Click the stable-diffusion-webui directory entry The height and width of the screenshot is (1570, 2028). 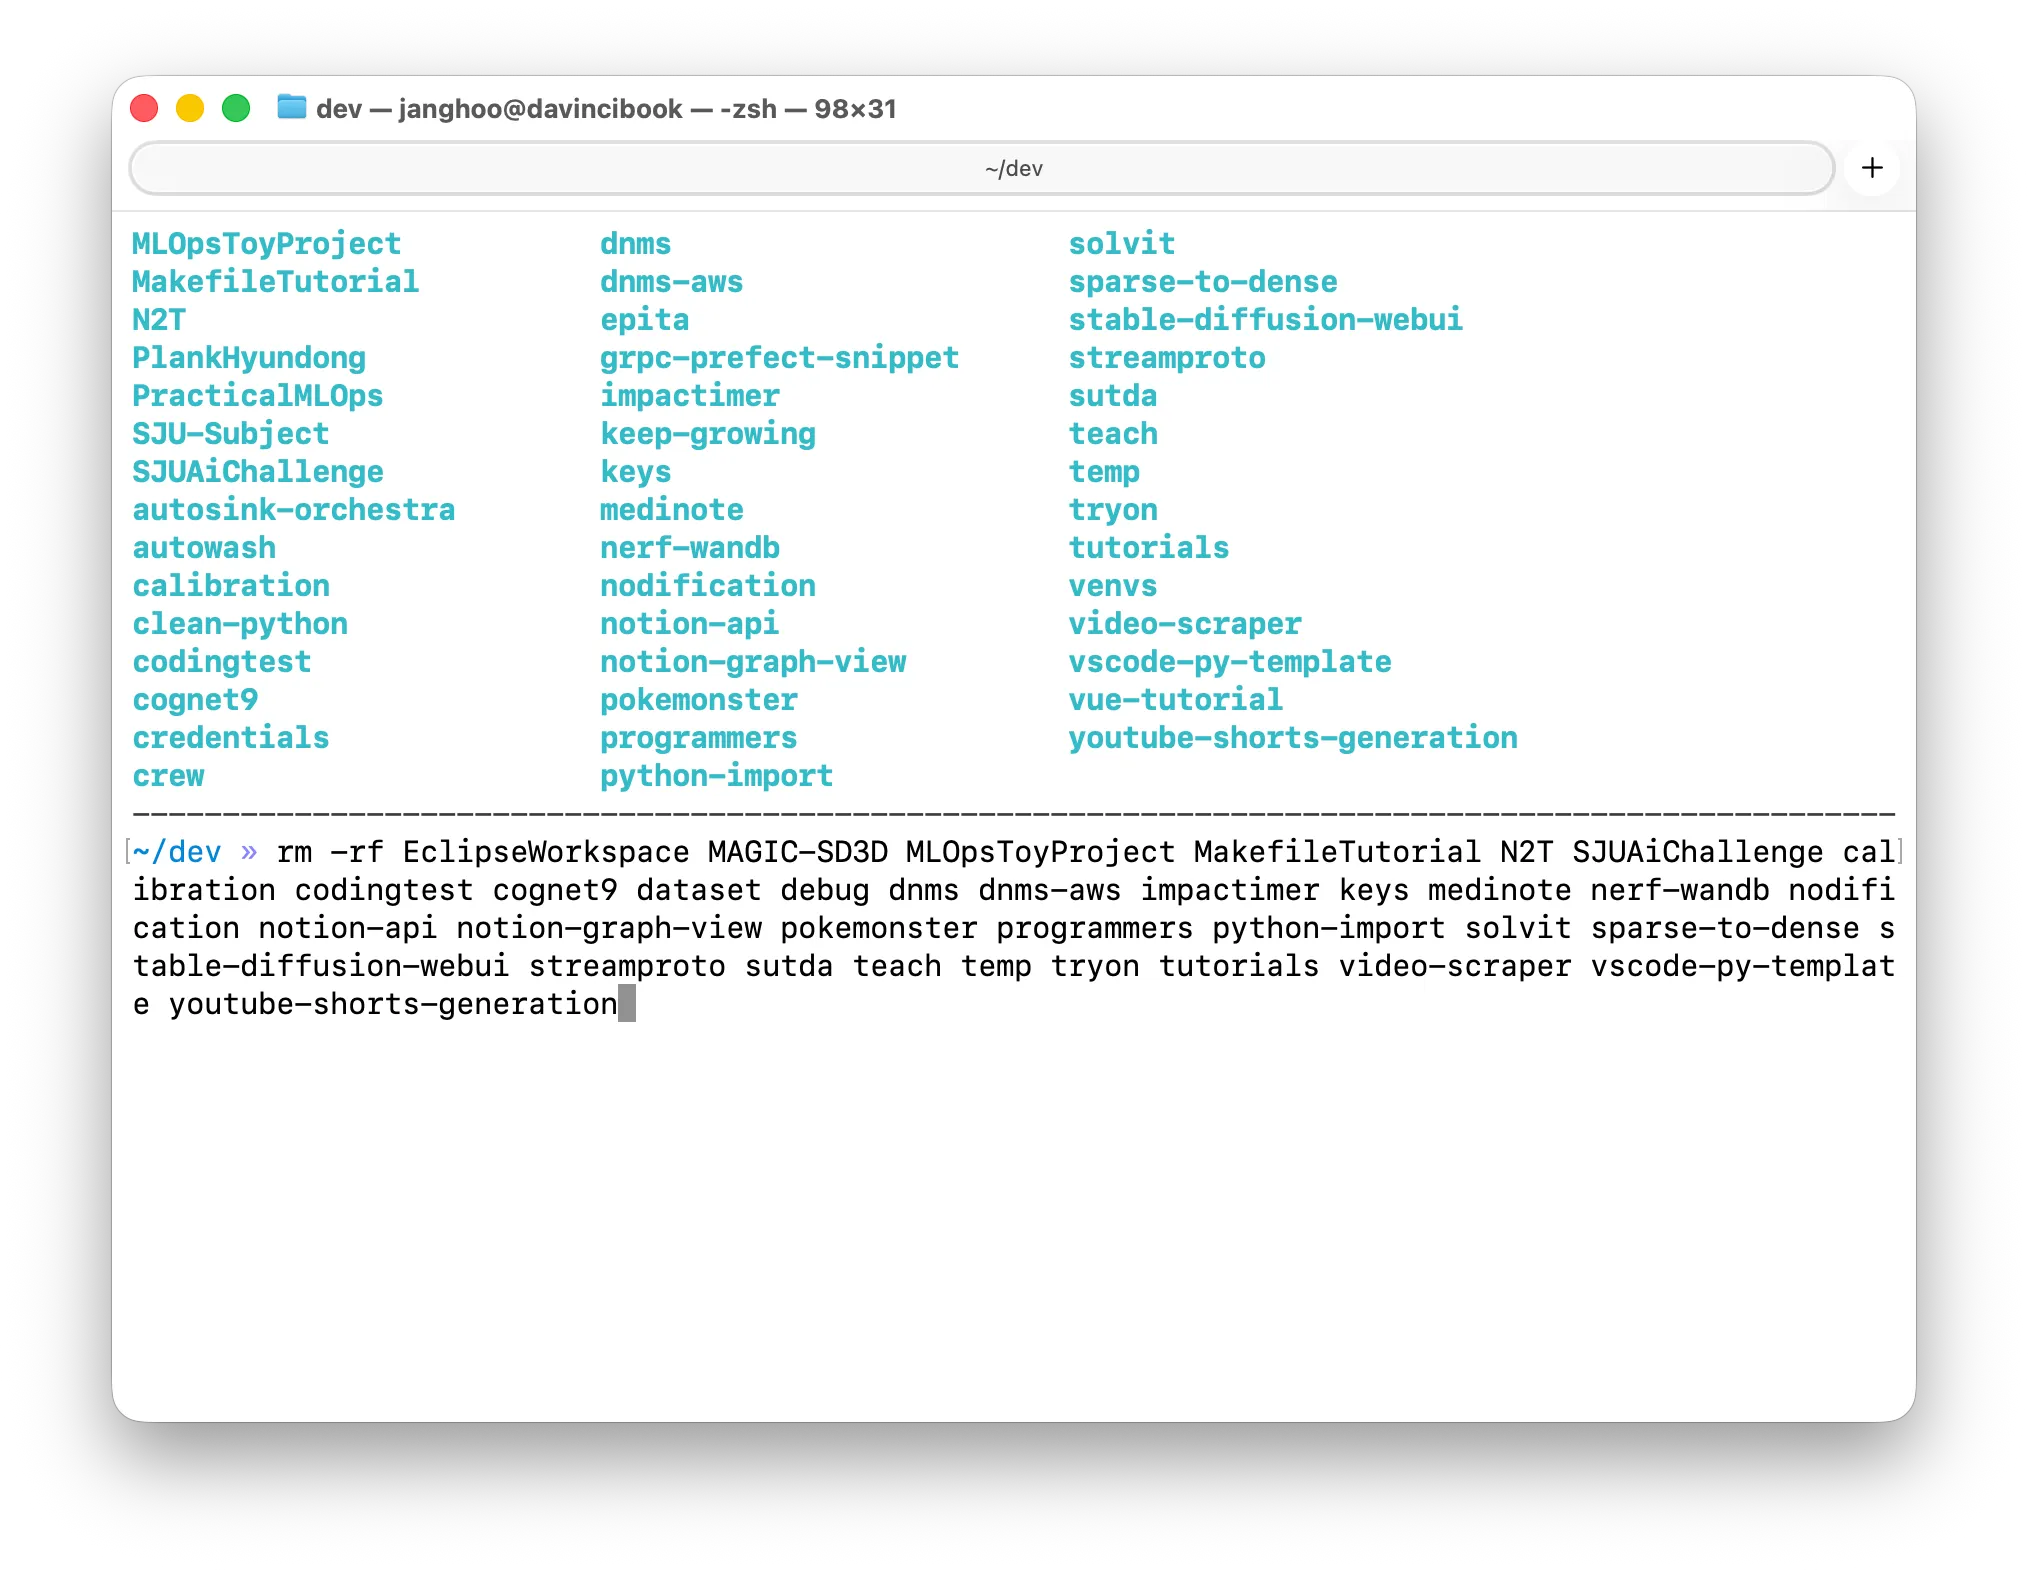coord(1265,320)
